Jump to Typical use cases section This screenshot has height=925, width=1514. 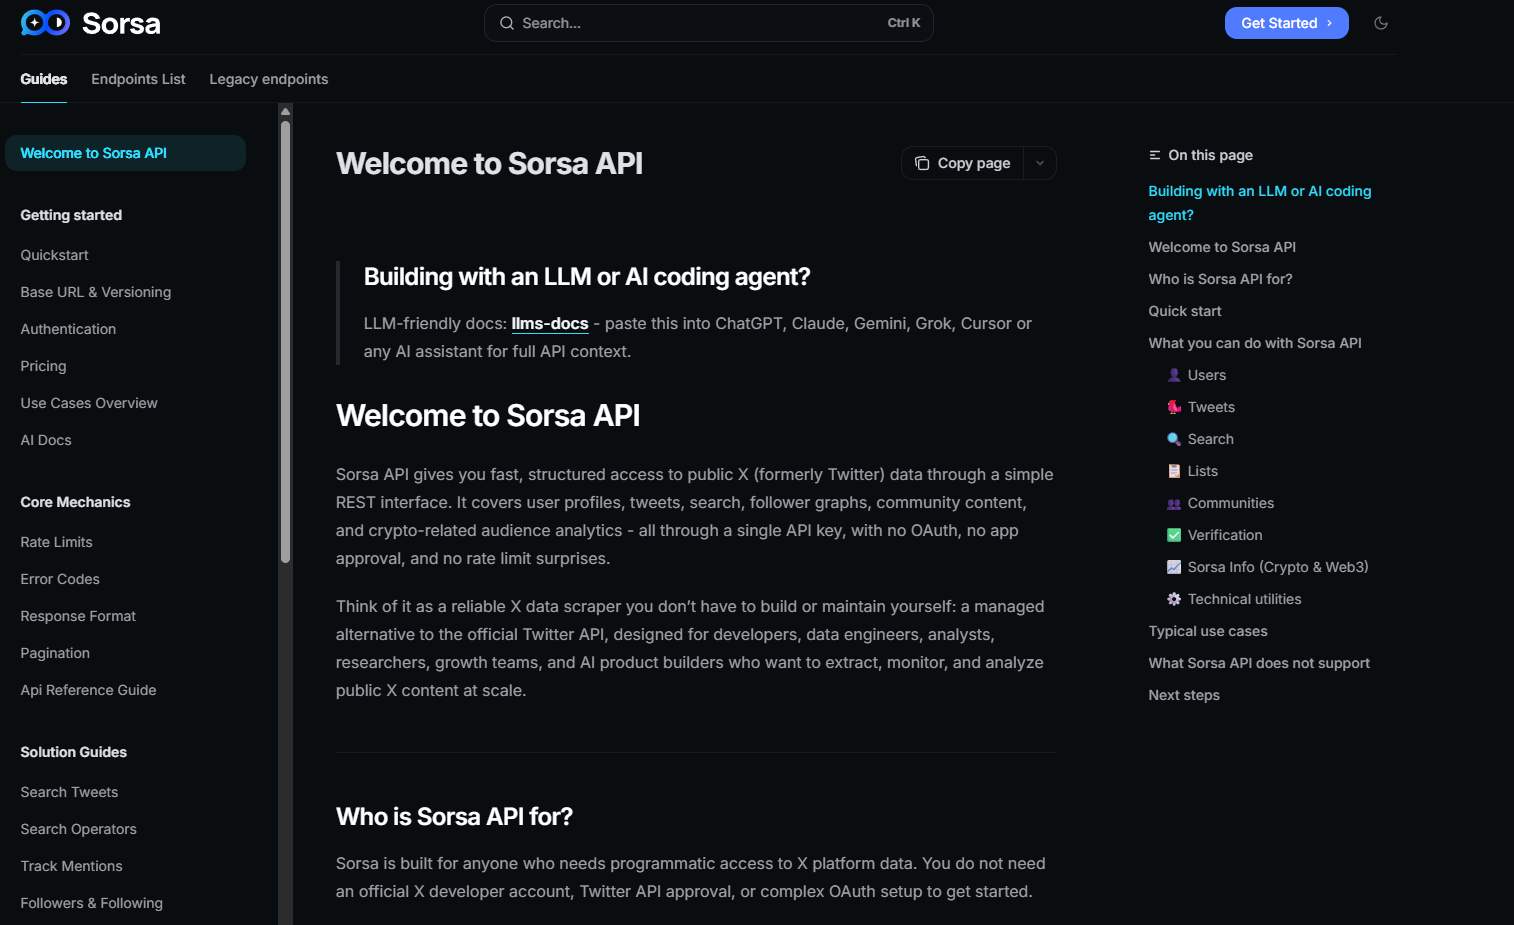pos(1208,631)
